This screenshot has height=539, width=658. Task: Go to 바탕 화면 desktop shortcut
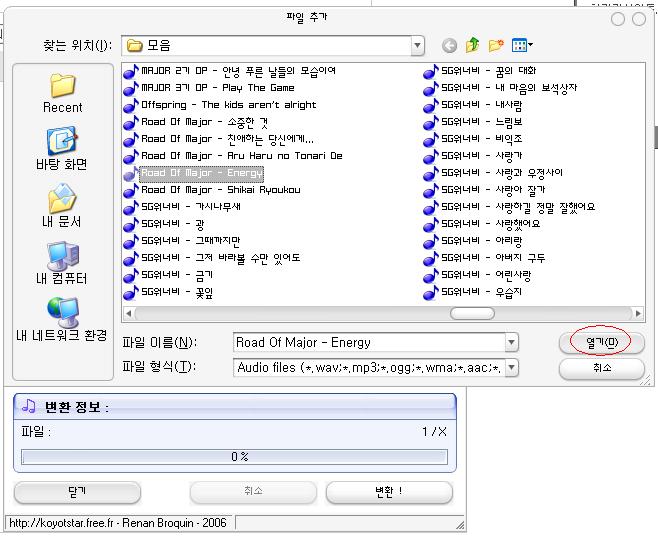(x=62, y=149)
